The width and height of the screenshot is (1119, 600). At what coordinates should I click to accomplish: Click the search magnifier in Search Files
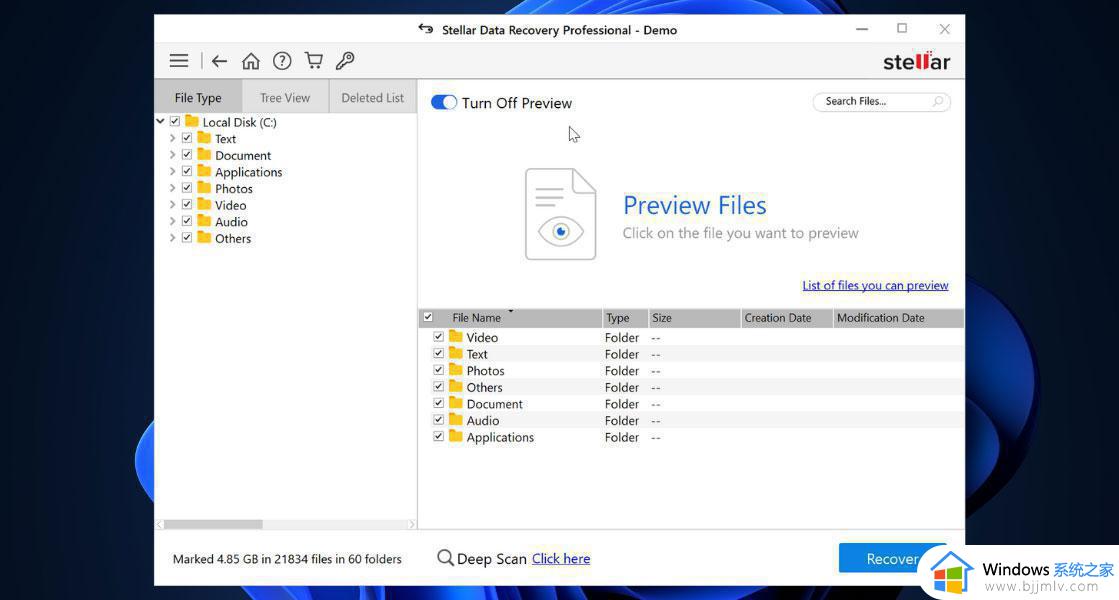pyautogui.click(x=938, y=101)
